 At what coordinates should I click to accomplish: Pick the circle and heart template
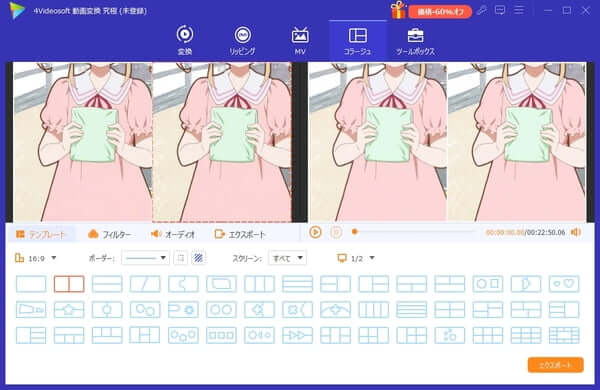pyautogui.click(x=564, y=284)
